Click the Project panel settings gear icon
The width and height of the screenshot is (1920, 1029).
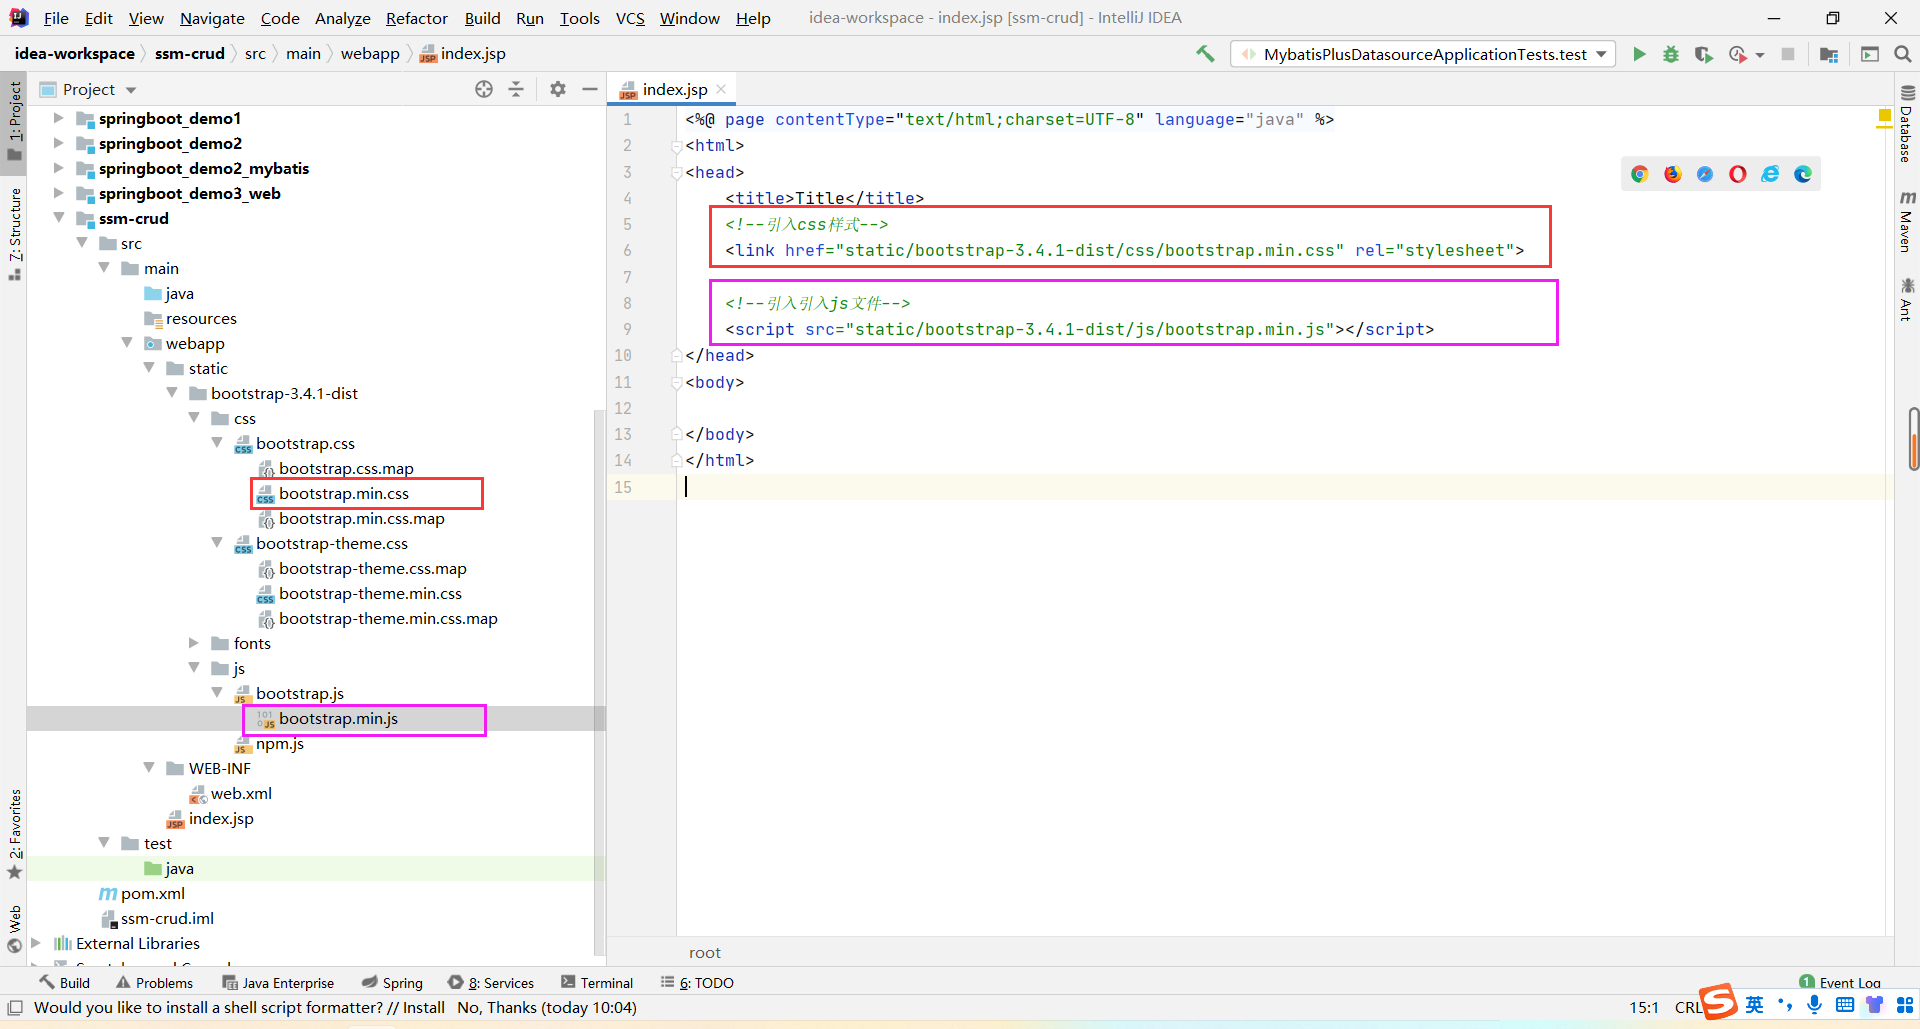click(x=558, y=89)
